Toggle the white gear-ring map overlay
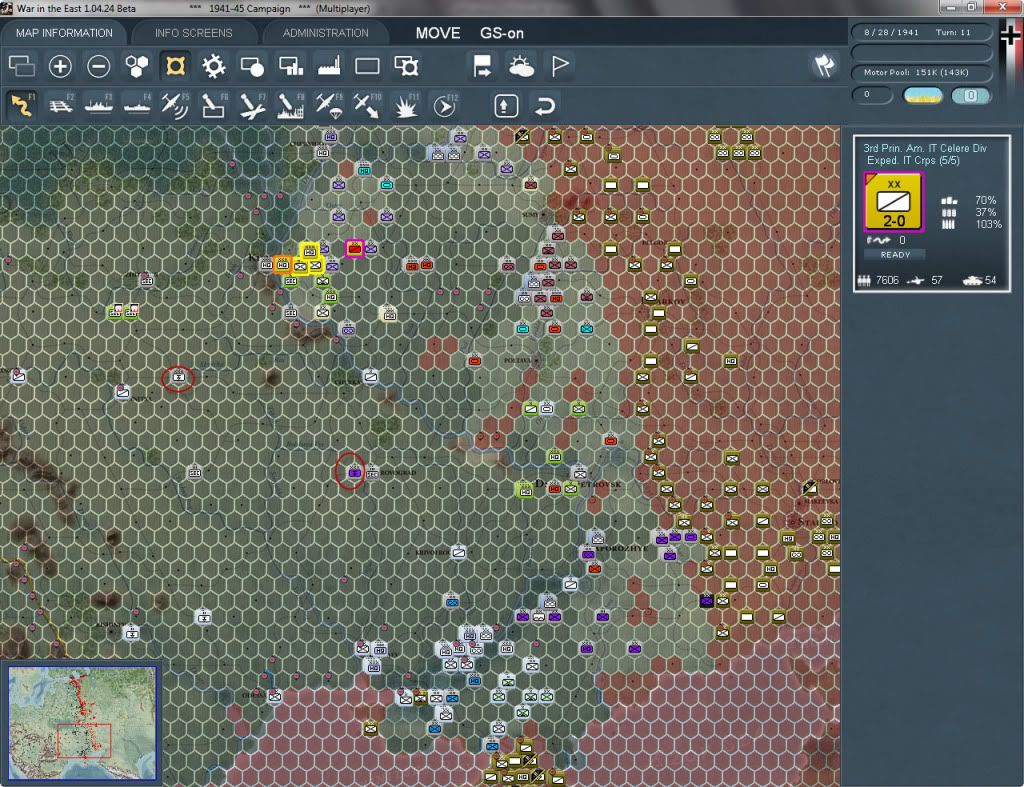Screen dimensions: 1024x787 coord(214,66)
